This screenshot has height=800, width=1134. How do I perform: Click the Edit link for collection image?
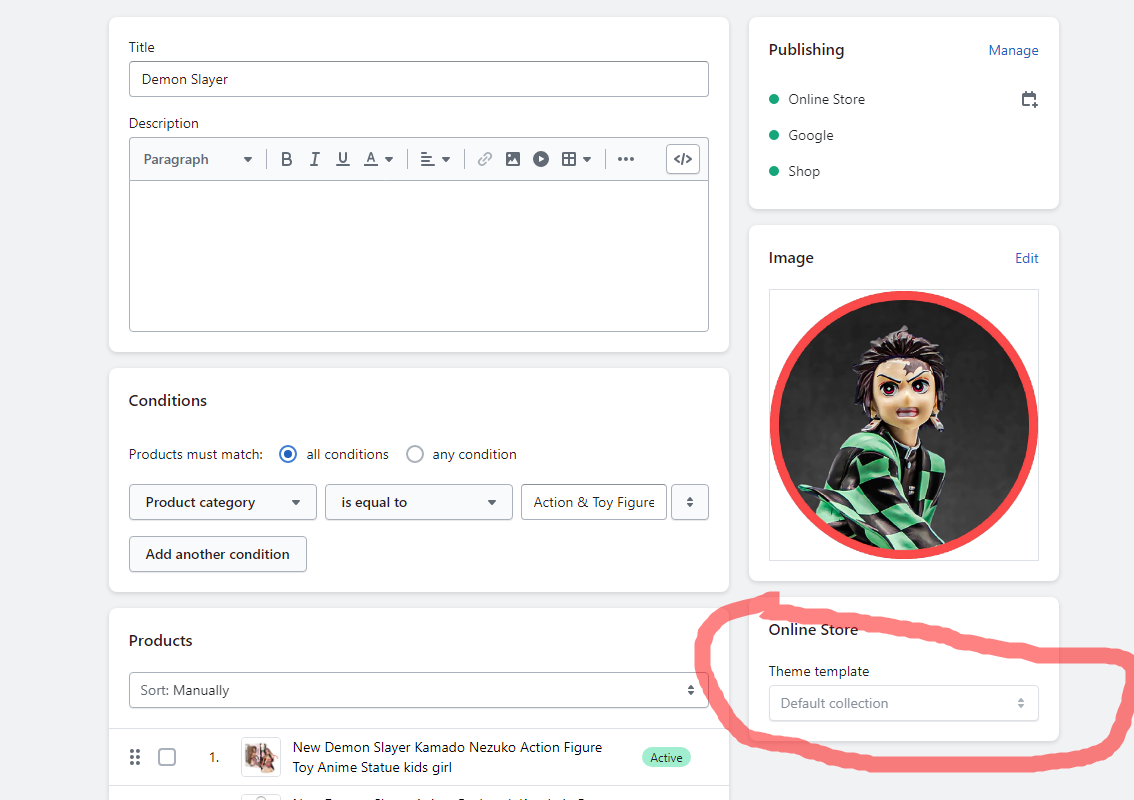[x=1026, y=258]
